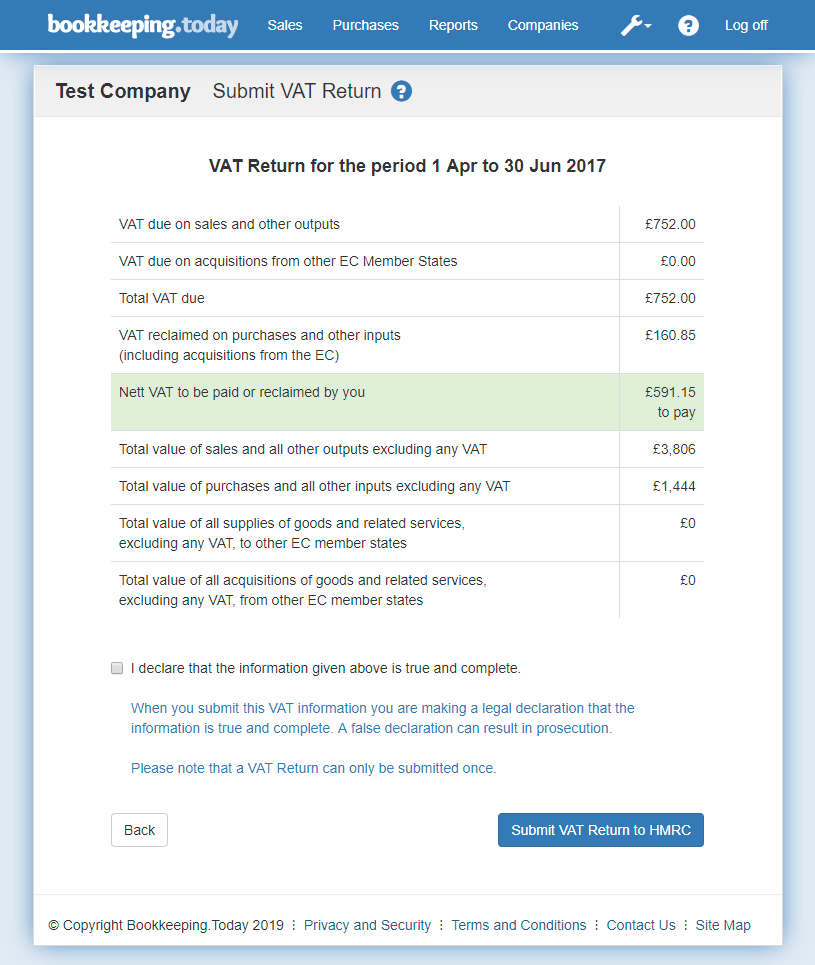Open the wrench settings icon
The height and width of the screenshot is (965, 815).
(x=631, y=25)
